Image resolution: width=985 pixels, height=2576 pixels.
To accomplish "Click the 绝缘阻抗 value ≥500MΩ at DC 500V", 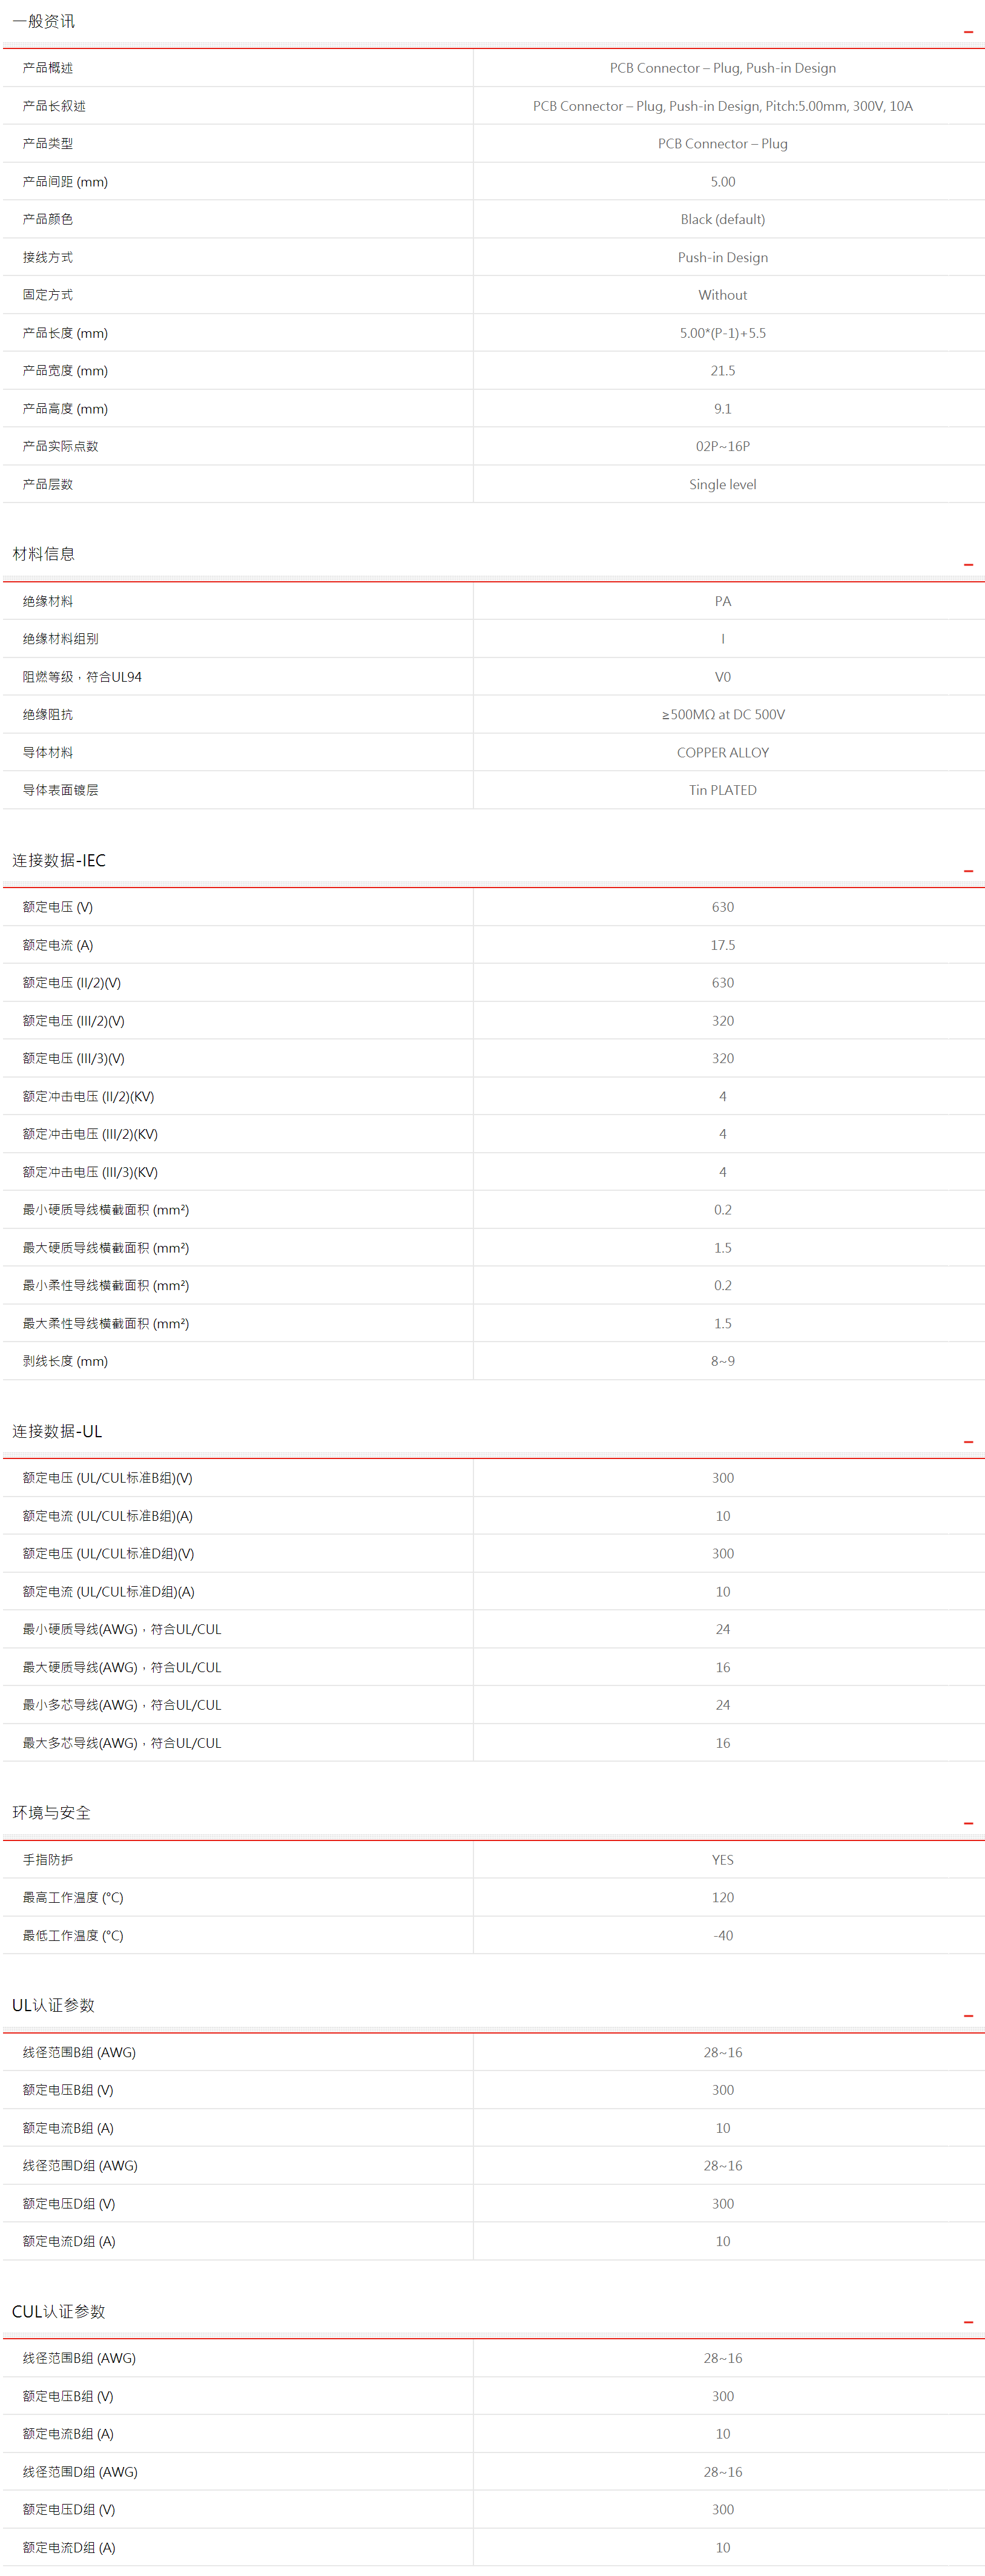I will [x=722, y=714].
